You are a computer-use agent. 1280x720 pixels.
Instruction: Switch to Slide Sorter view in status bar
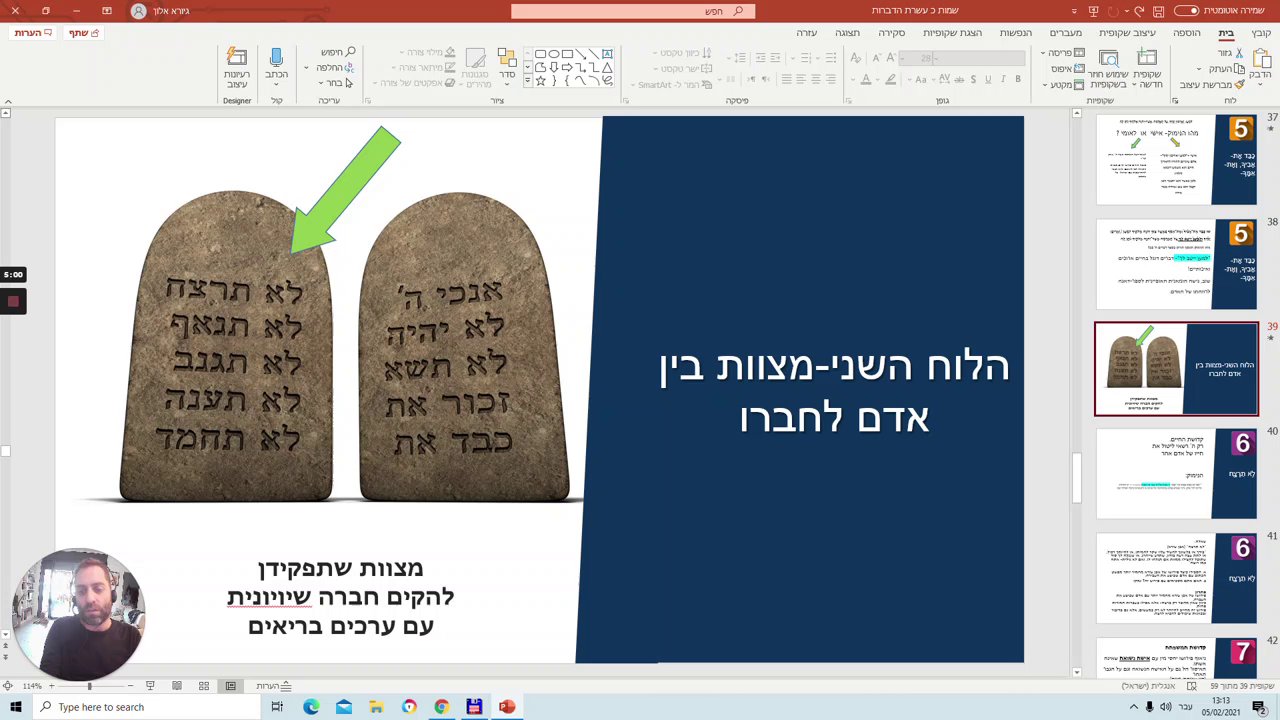[x=204, y=686]
